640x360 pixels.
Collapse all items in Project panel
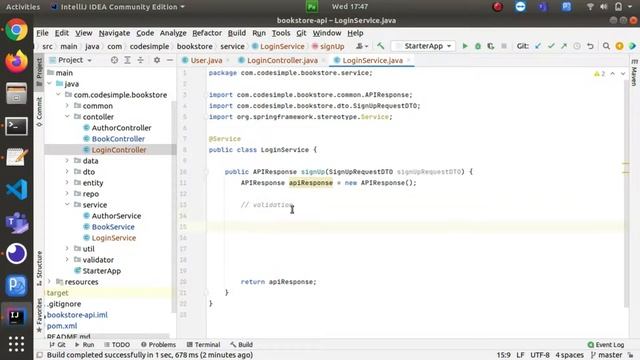click(x=140, y=60)
